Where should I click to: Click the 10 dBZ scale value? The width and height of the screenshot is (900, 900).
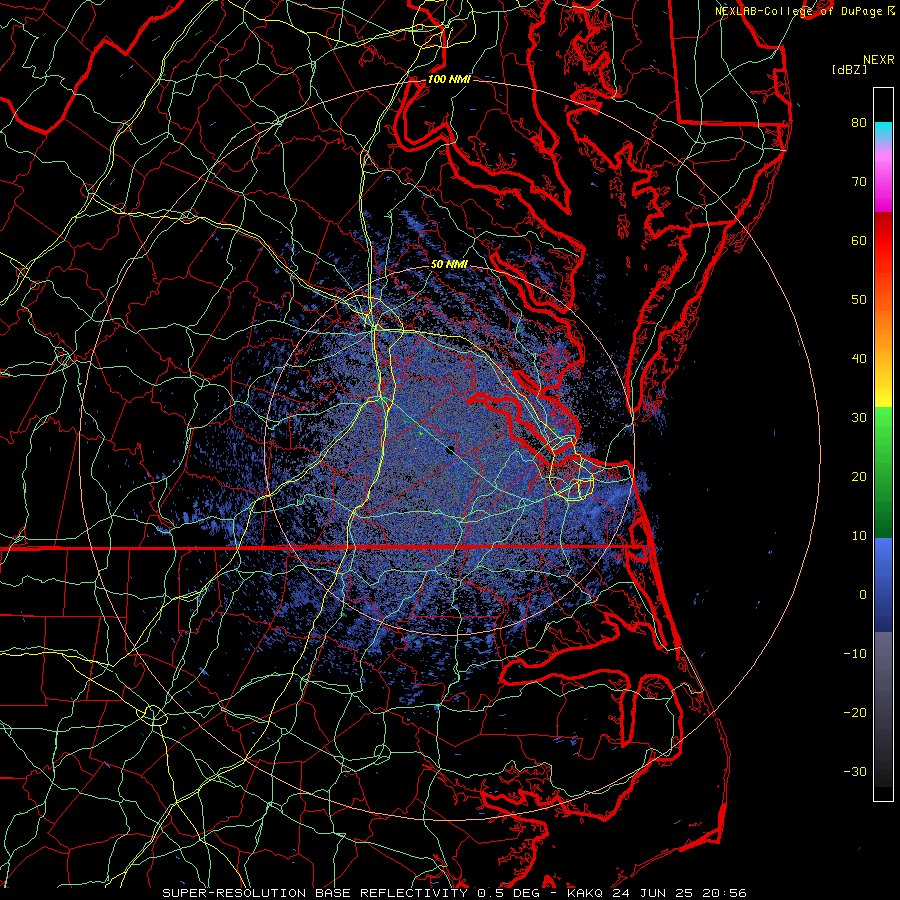pos(859,536)
